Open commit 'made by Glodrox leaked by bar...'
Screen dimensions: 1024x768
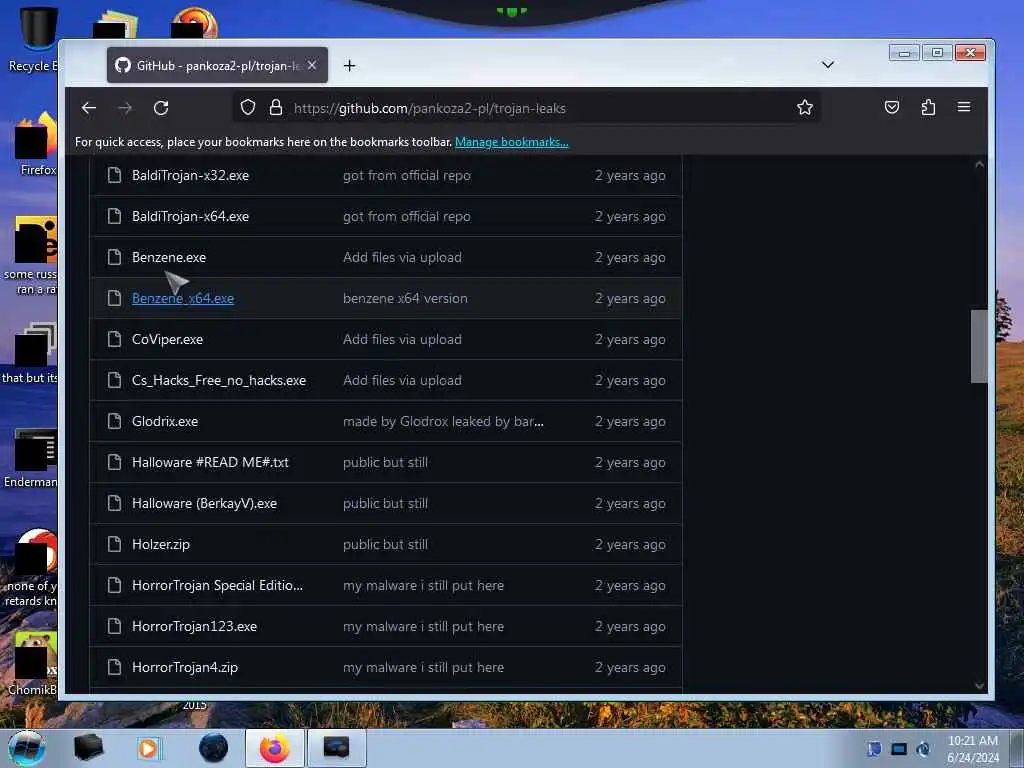tap(443, 421)
